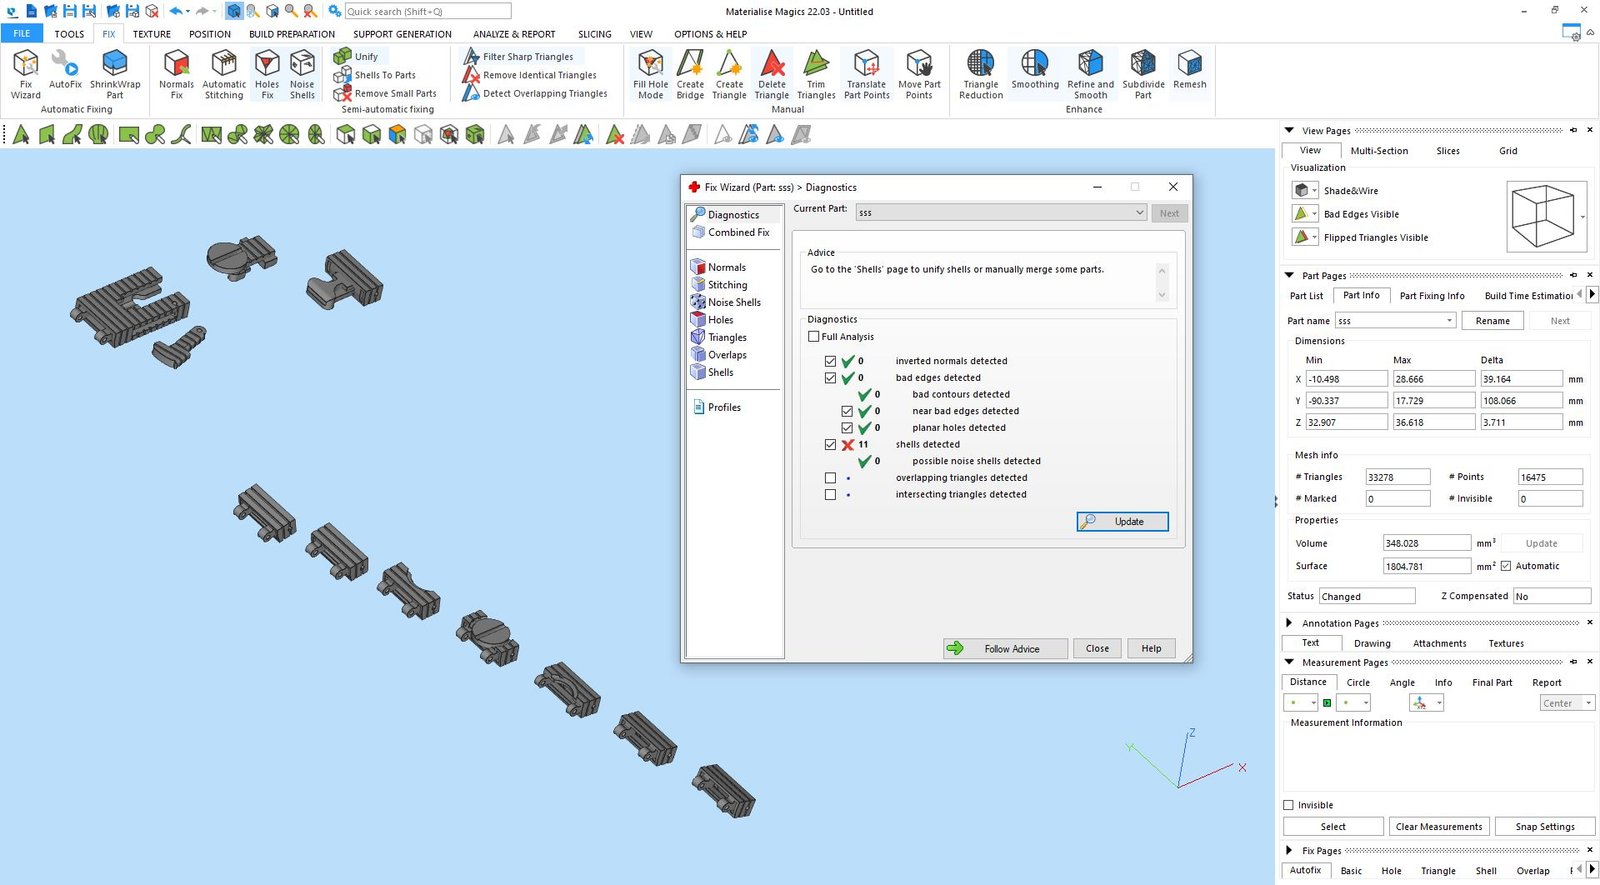Switch to the Part List tab

click(x=1306, y=296)
